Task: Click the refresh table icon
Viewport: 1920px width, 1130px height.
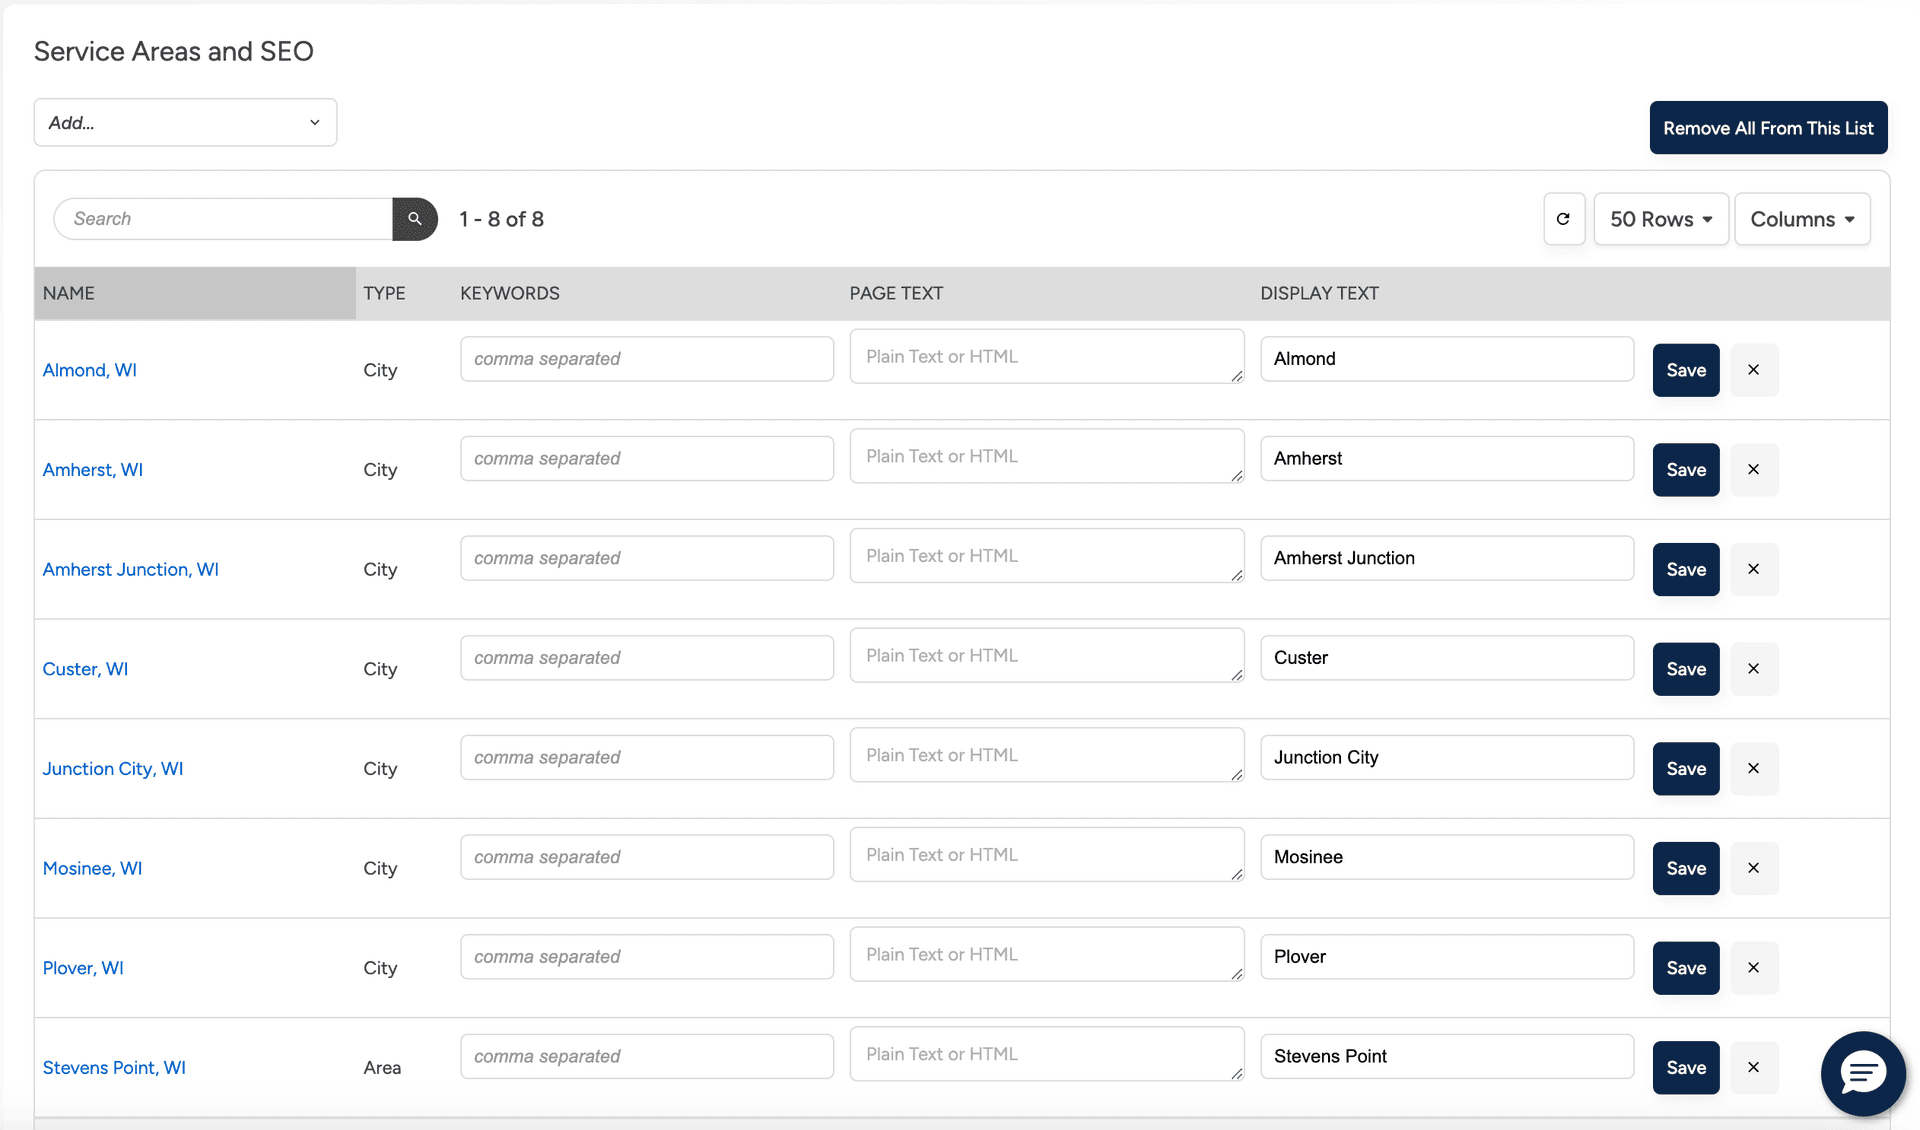Action: pos(1563,219)
